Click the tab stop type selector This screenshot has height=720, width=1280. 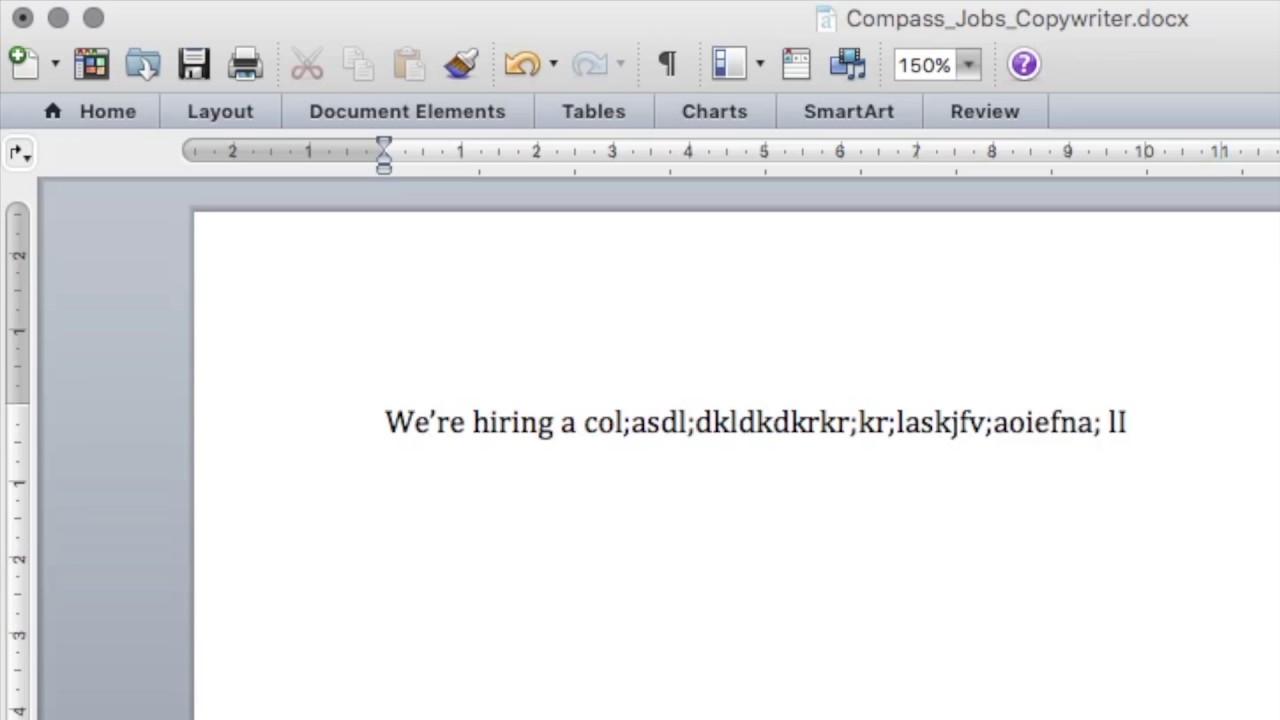click(x=18, y=153)
